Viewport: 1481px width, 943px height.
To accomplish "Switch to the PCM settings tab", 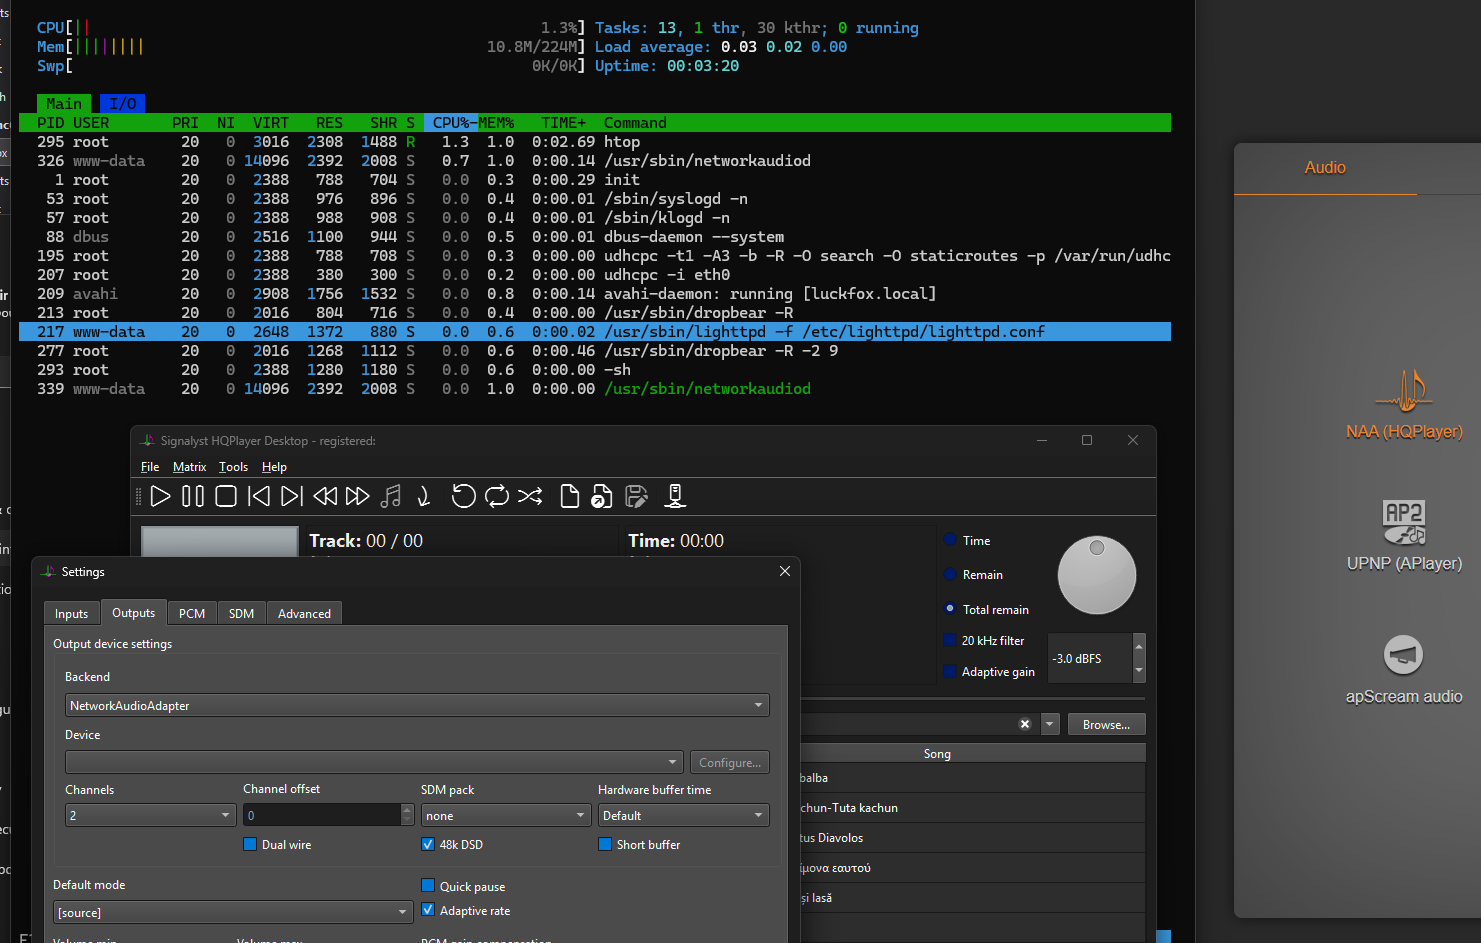I will (x=192, y=613).
